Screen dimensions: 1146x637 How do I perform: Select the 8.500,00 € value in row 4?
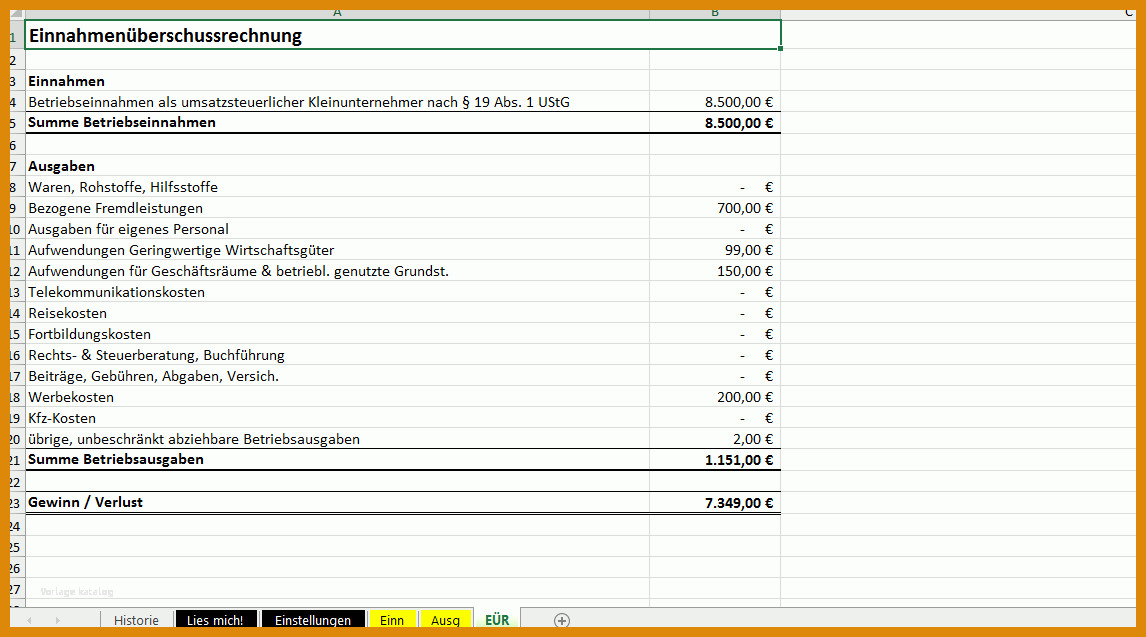click(x=715, y=102)
